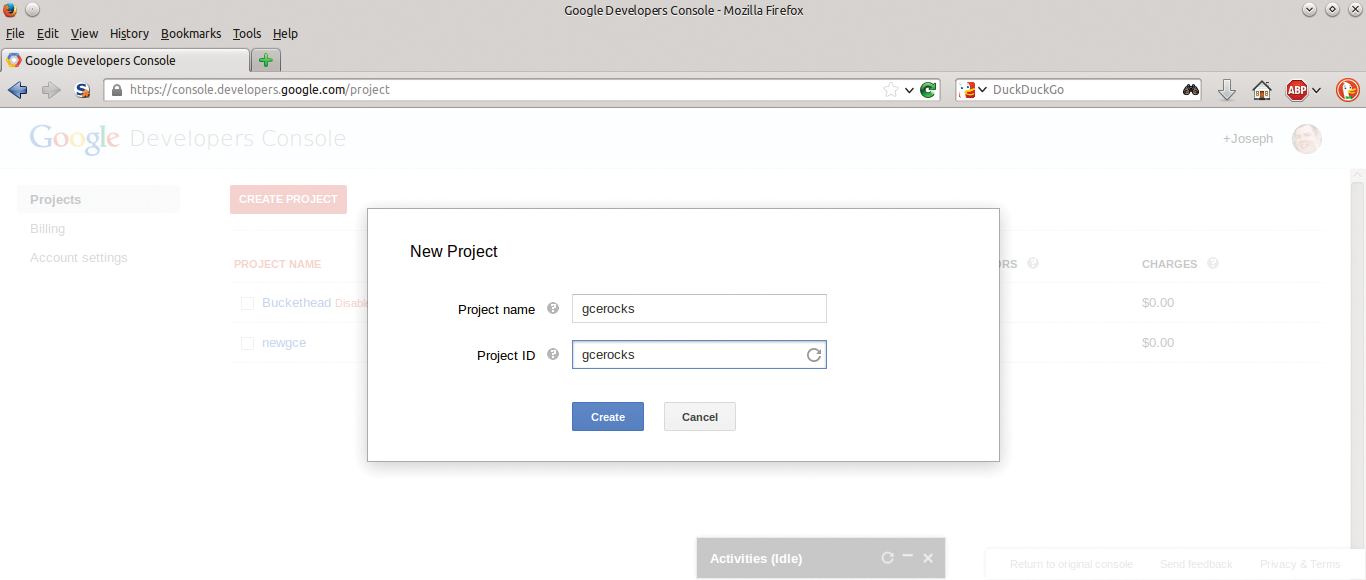Regenerate Project ID with refresh icon
The image size is (1366, 580).
[814, 355]
